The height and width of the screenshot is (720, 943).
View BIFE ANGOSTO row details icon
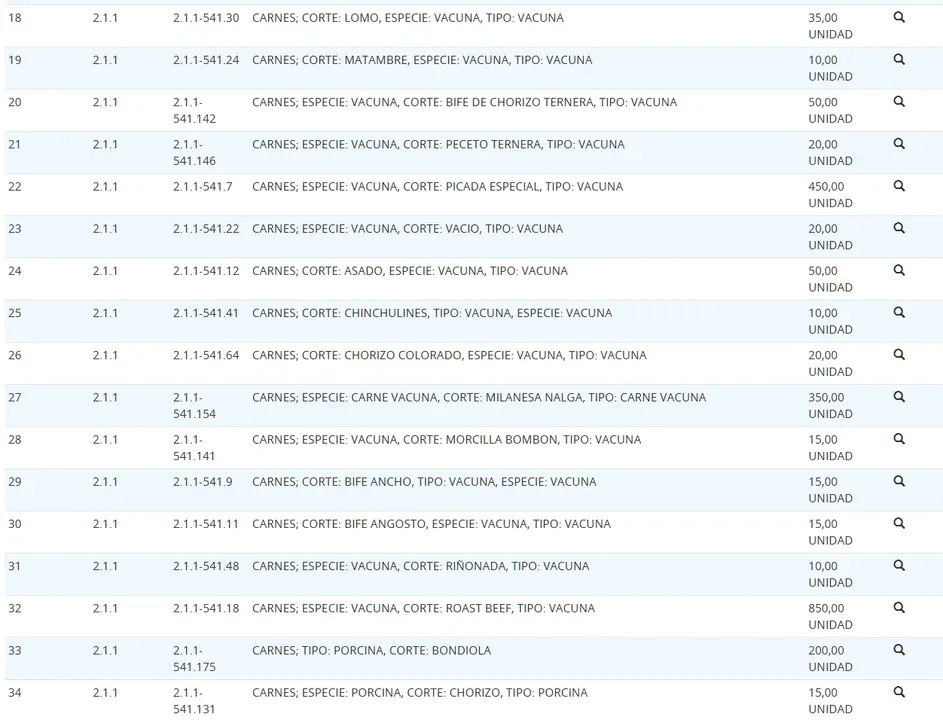click(899, 523)
